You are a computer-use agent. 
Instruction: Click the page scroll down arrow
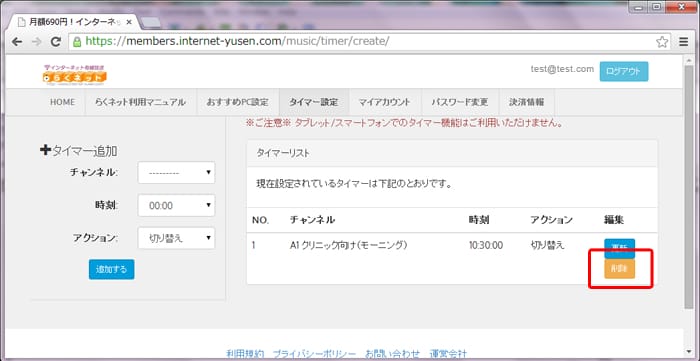point(689,352)
